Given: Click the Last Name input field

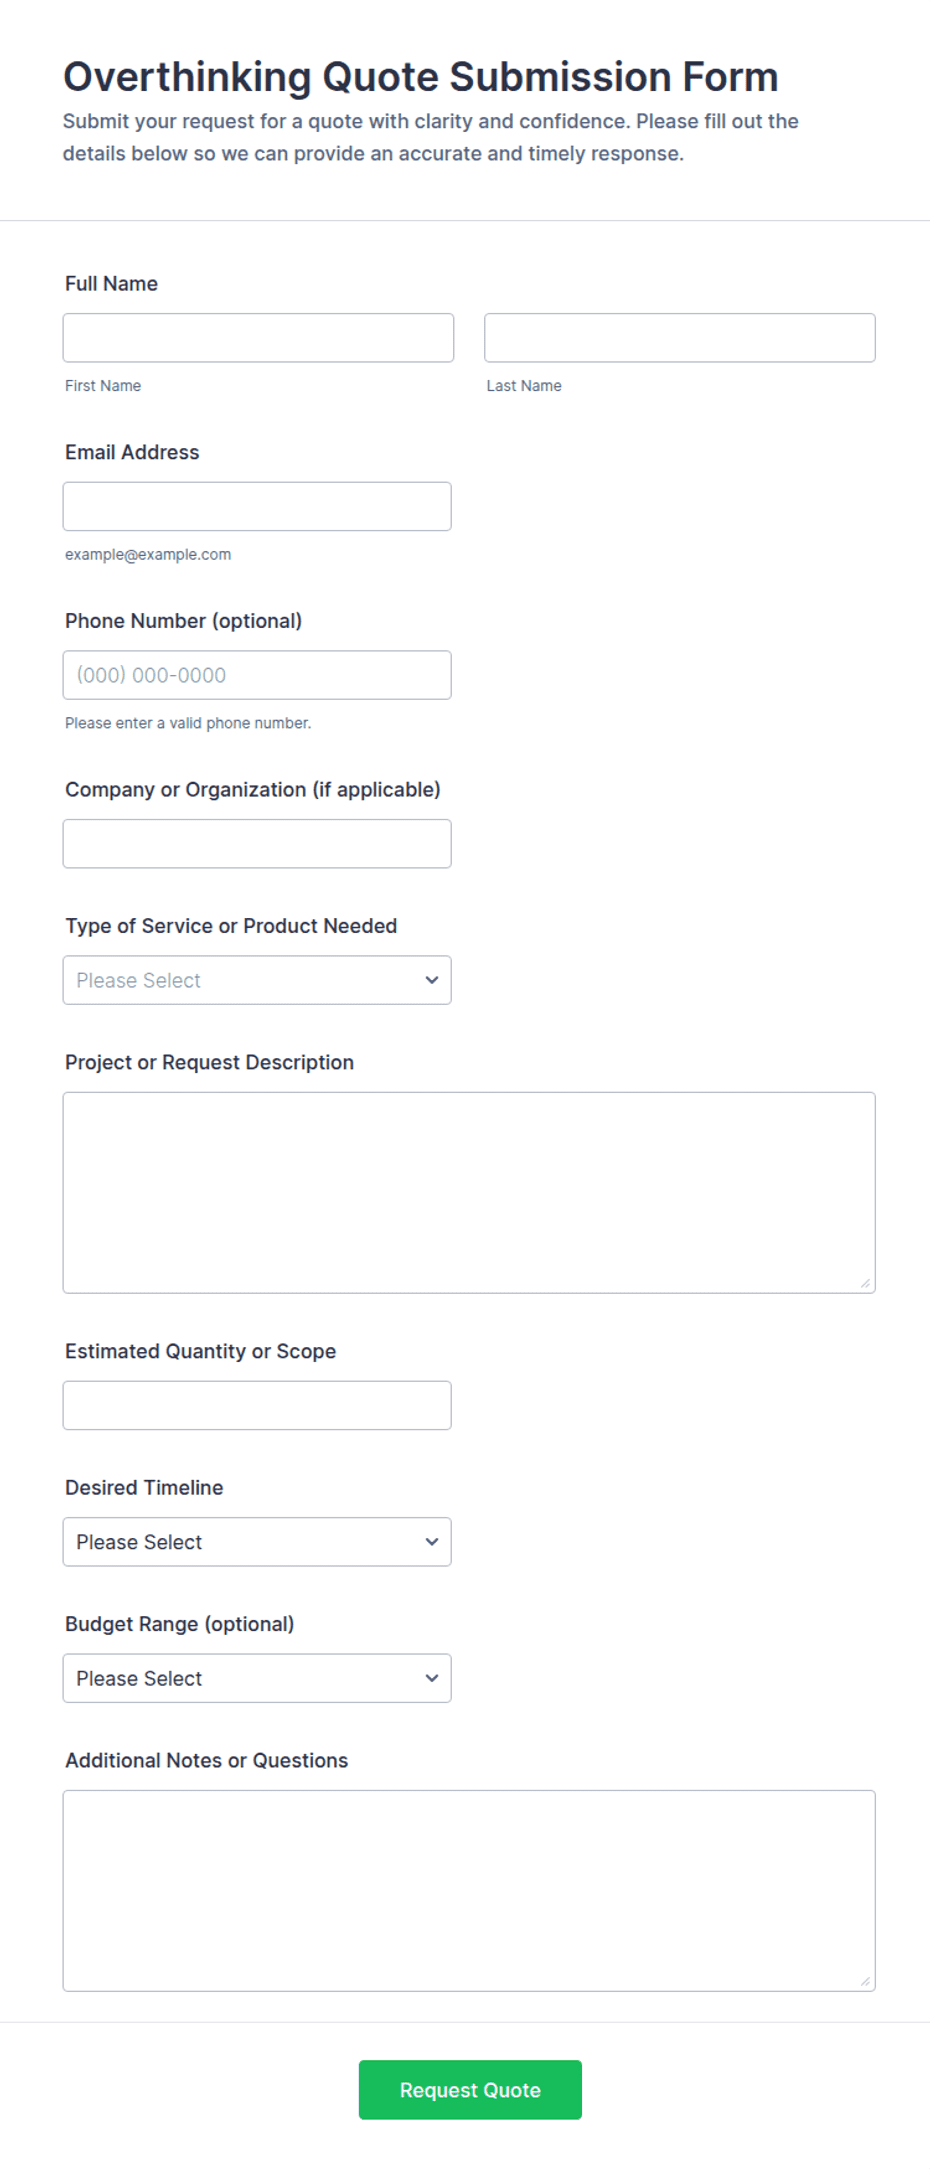Looking at the screenshot, I should tap(680, 338).
